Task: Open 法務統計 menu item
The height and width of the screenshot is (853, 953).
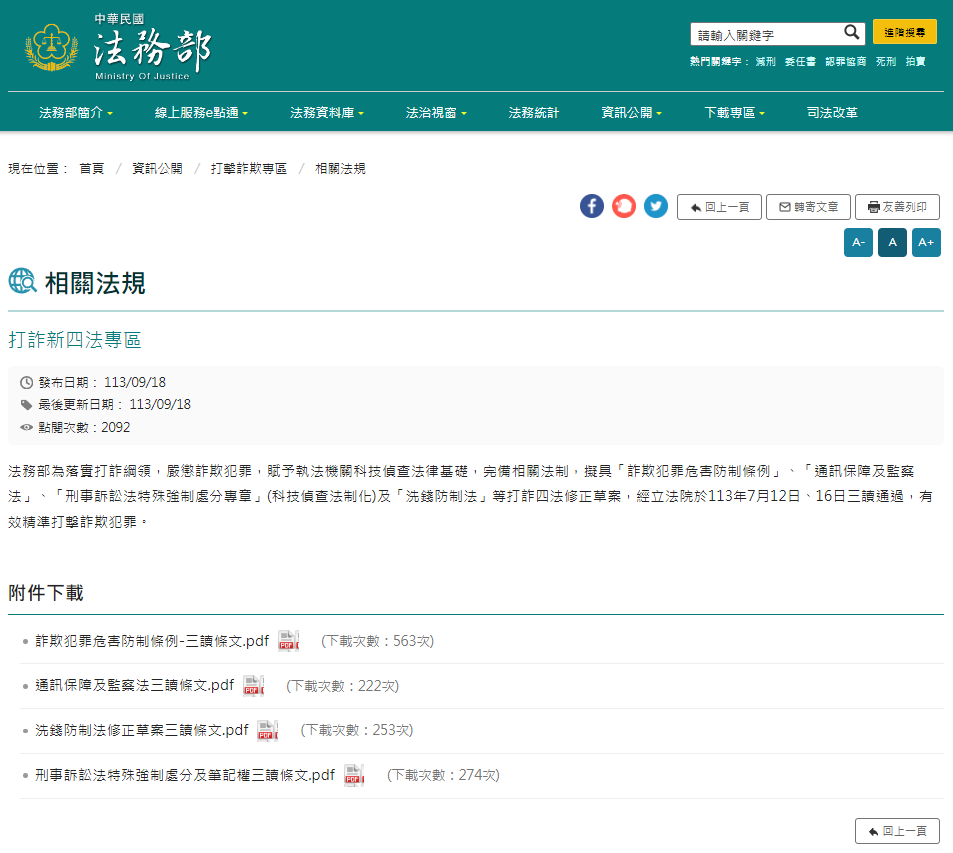Action: click(534, 113)
